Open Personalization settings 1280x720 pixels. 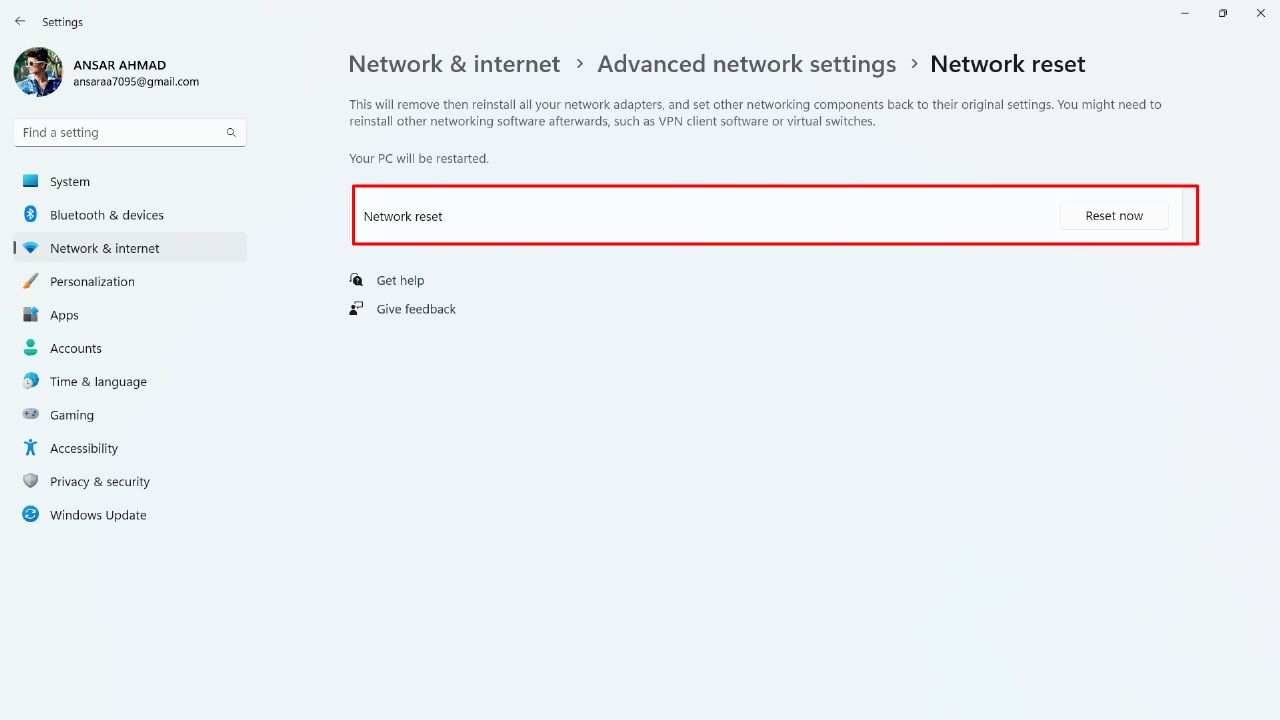(30, 281)
